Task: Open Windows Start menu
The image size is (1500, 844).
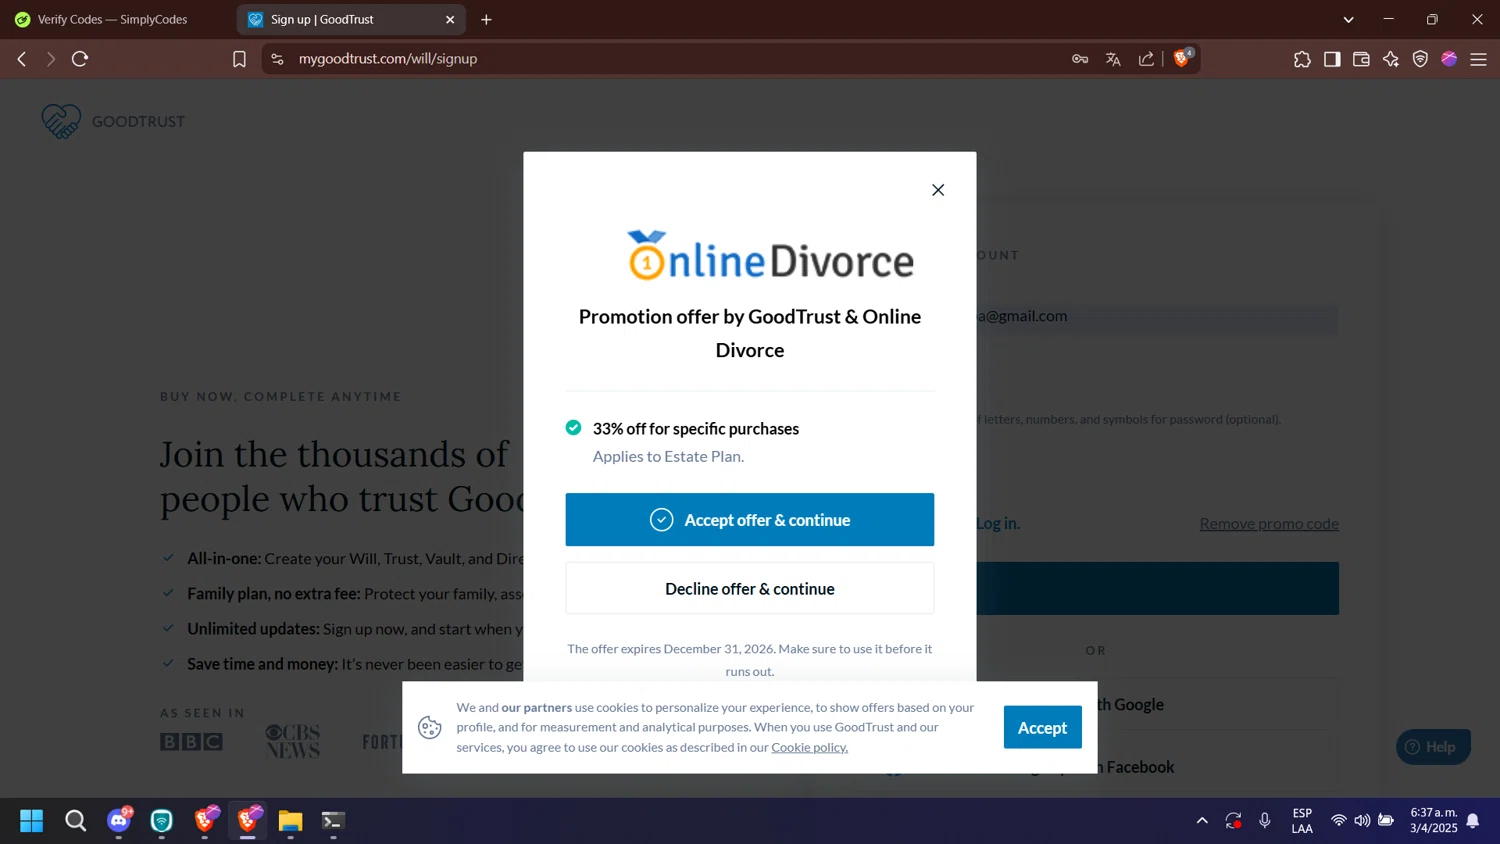Action: (x=32, y=821)
